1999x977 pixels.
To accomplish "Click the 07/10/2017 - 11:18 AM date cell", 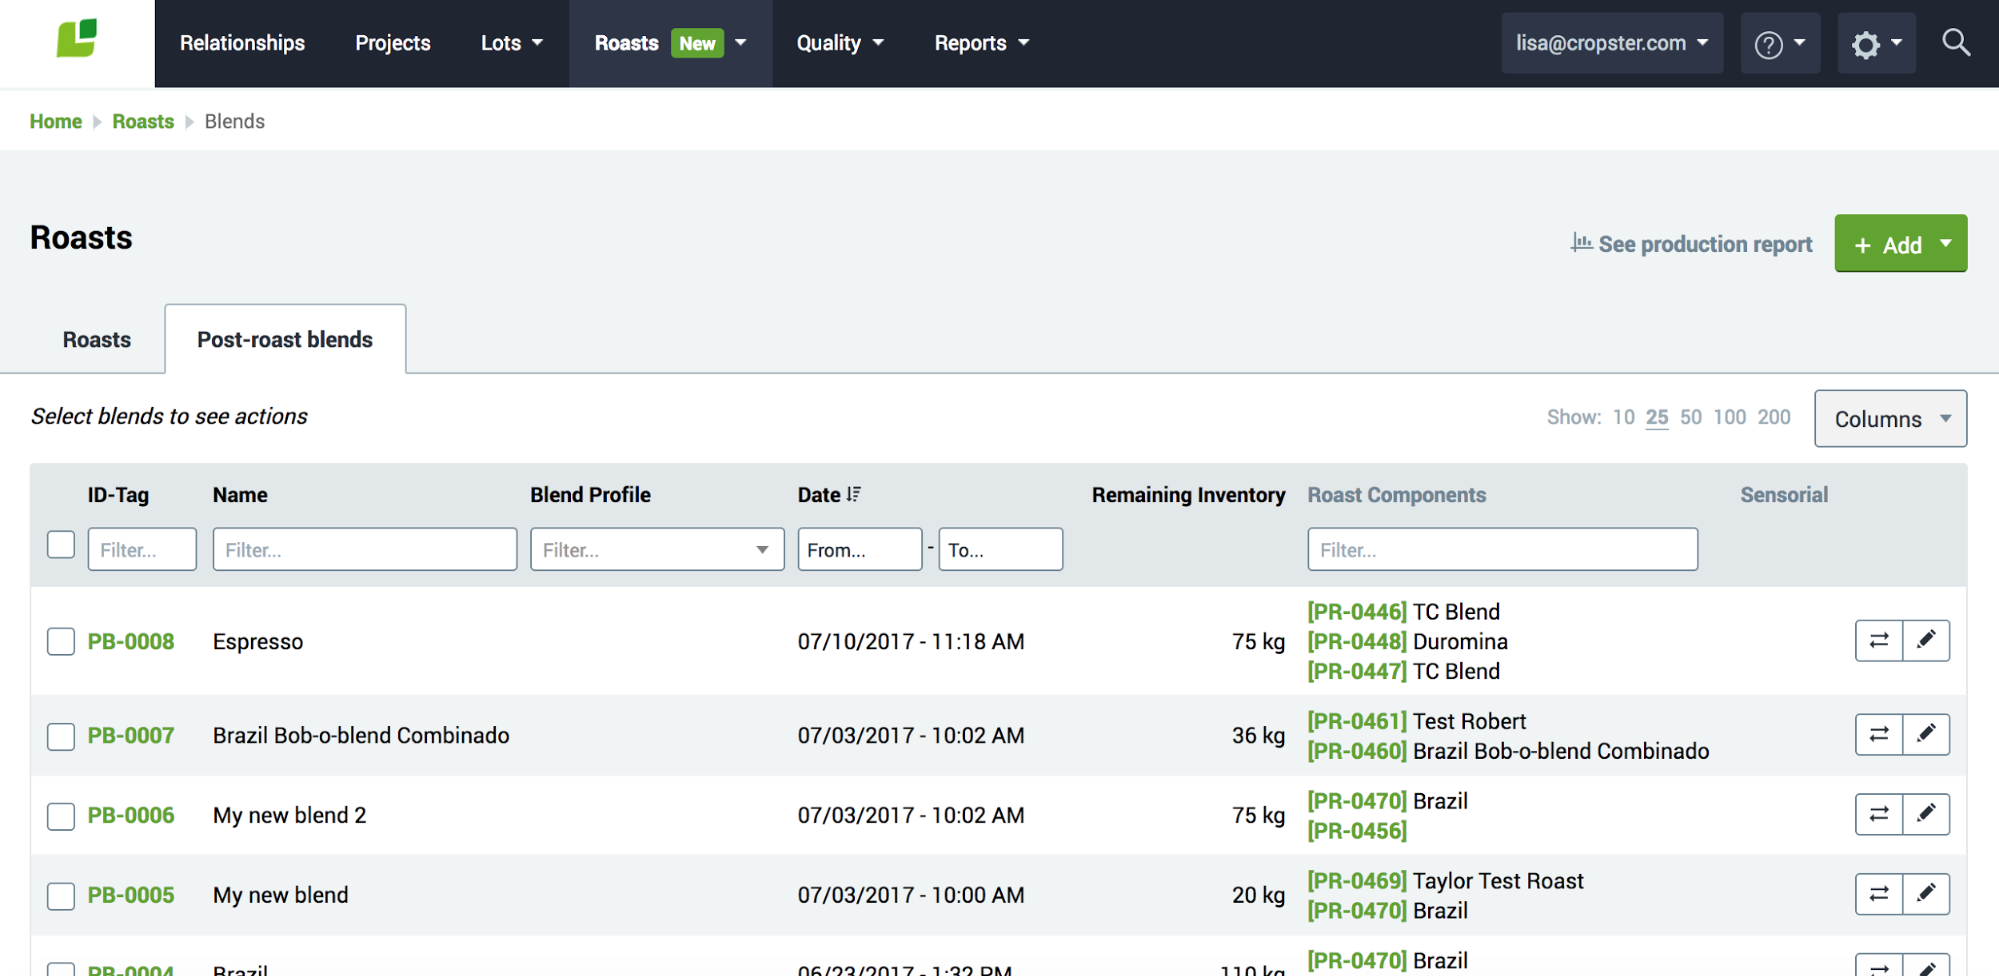I will 911,642.
